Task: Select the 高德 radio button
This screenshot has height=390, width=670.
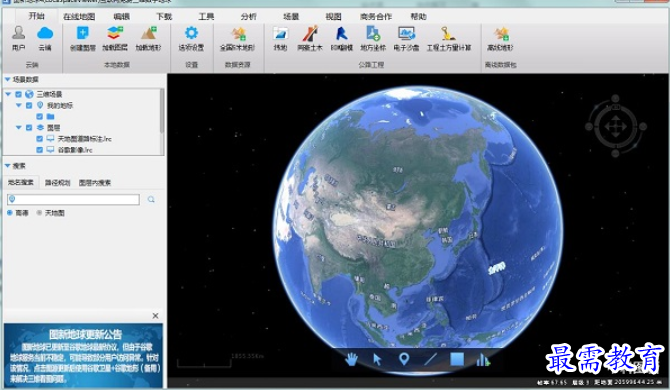Action: coord(9,213)
